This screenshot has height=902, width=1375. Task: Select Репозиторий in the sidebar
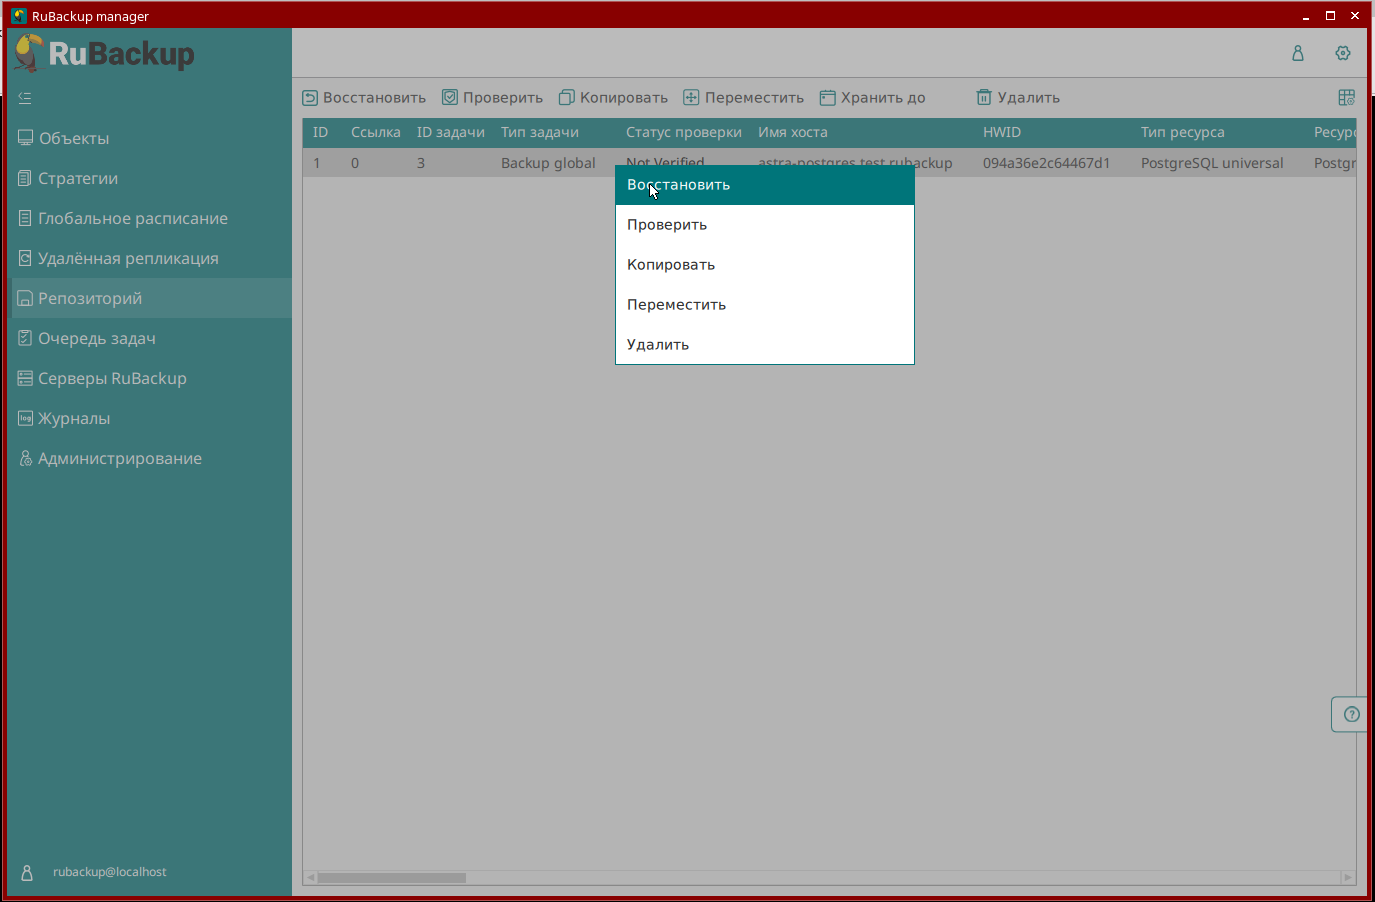[150, 298]
